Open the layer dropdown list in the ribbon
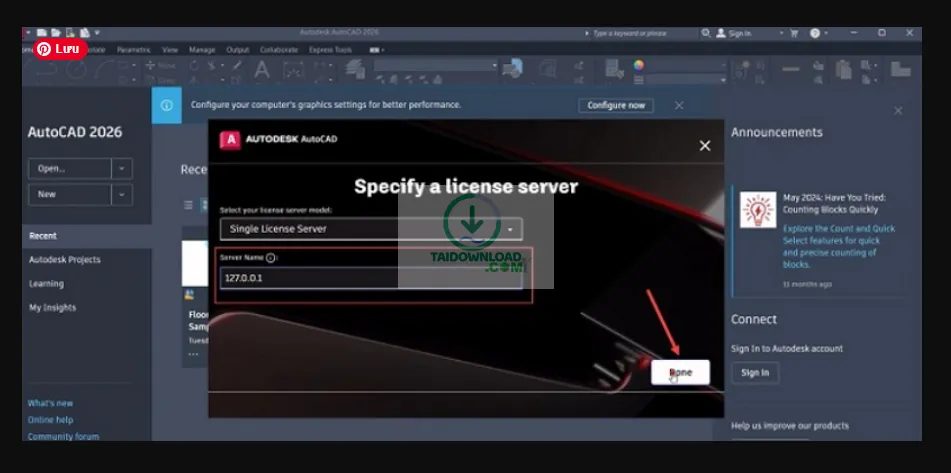Viewport: 951px width, 473px height. [x=435, y=65]
